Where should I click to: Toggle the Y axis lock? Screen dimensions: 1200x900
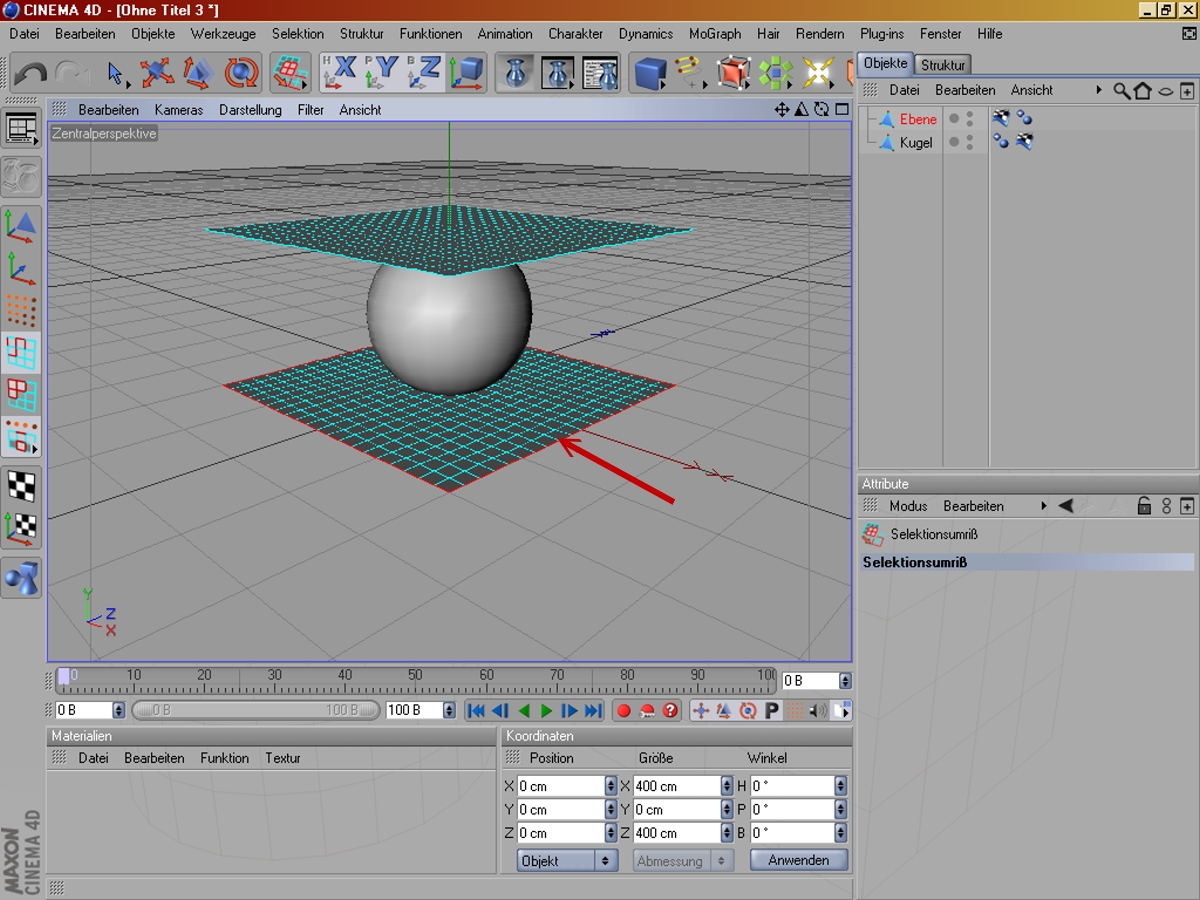[x=383, y=72]
